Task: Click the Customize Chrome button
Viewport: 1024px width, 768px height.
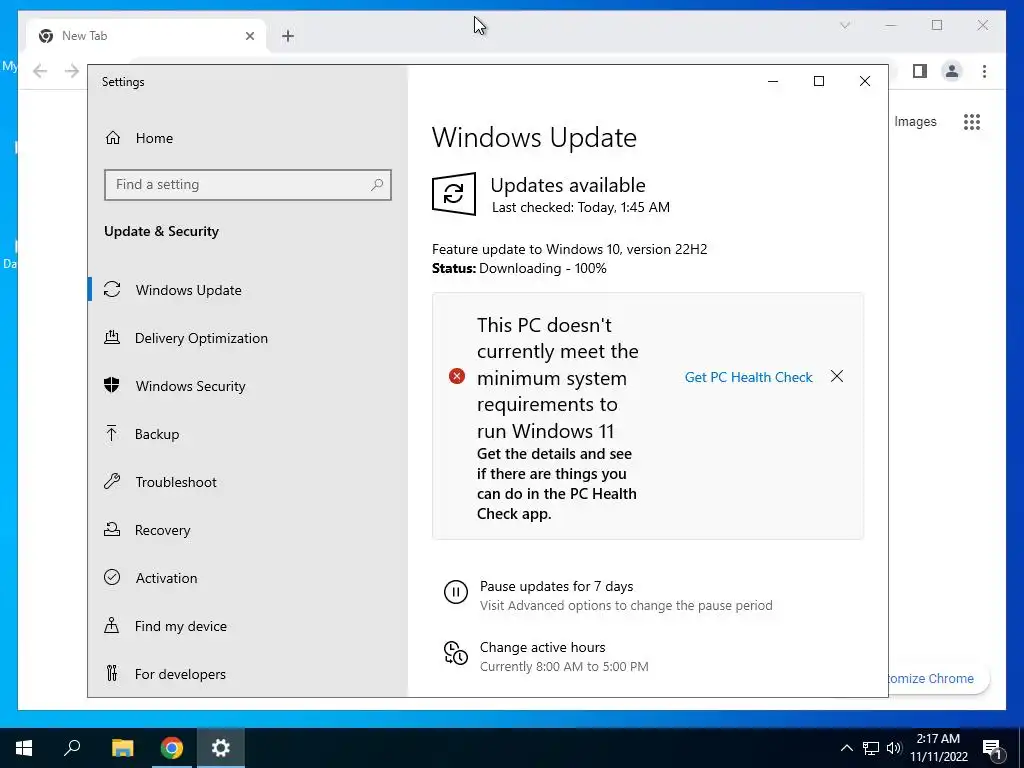Action: 936,679
